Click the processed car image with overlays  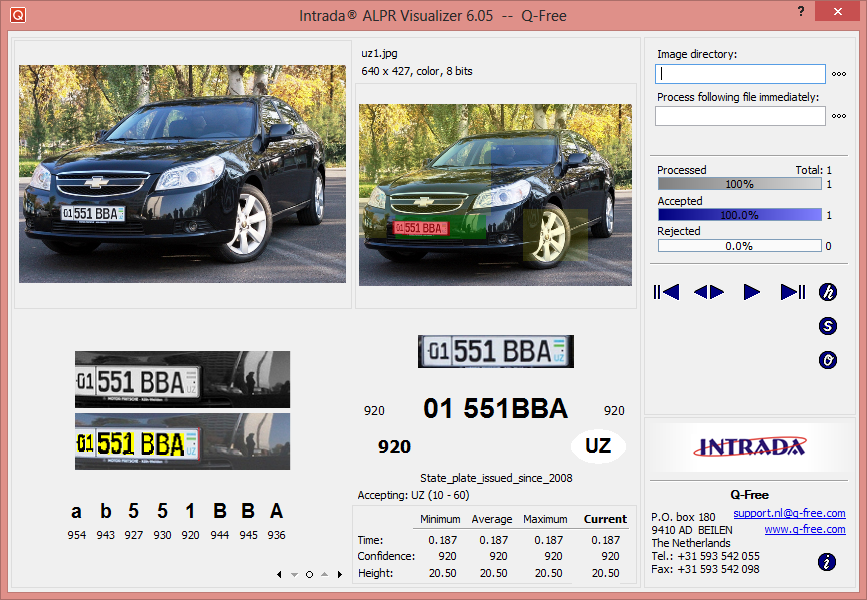(495, 195)
